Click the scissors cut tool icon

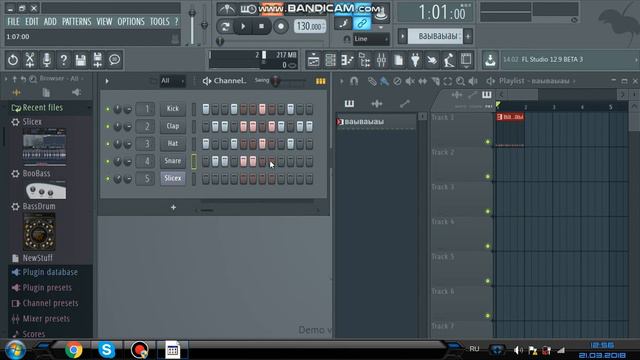(30, 60)
